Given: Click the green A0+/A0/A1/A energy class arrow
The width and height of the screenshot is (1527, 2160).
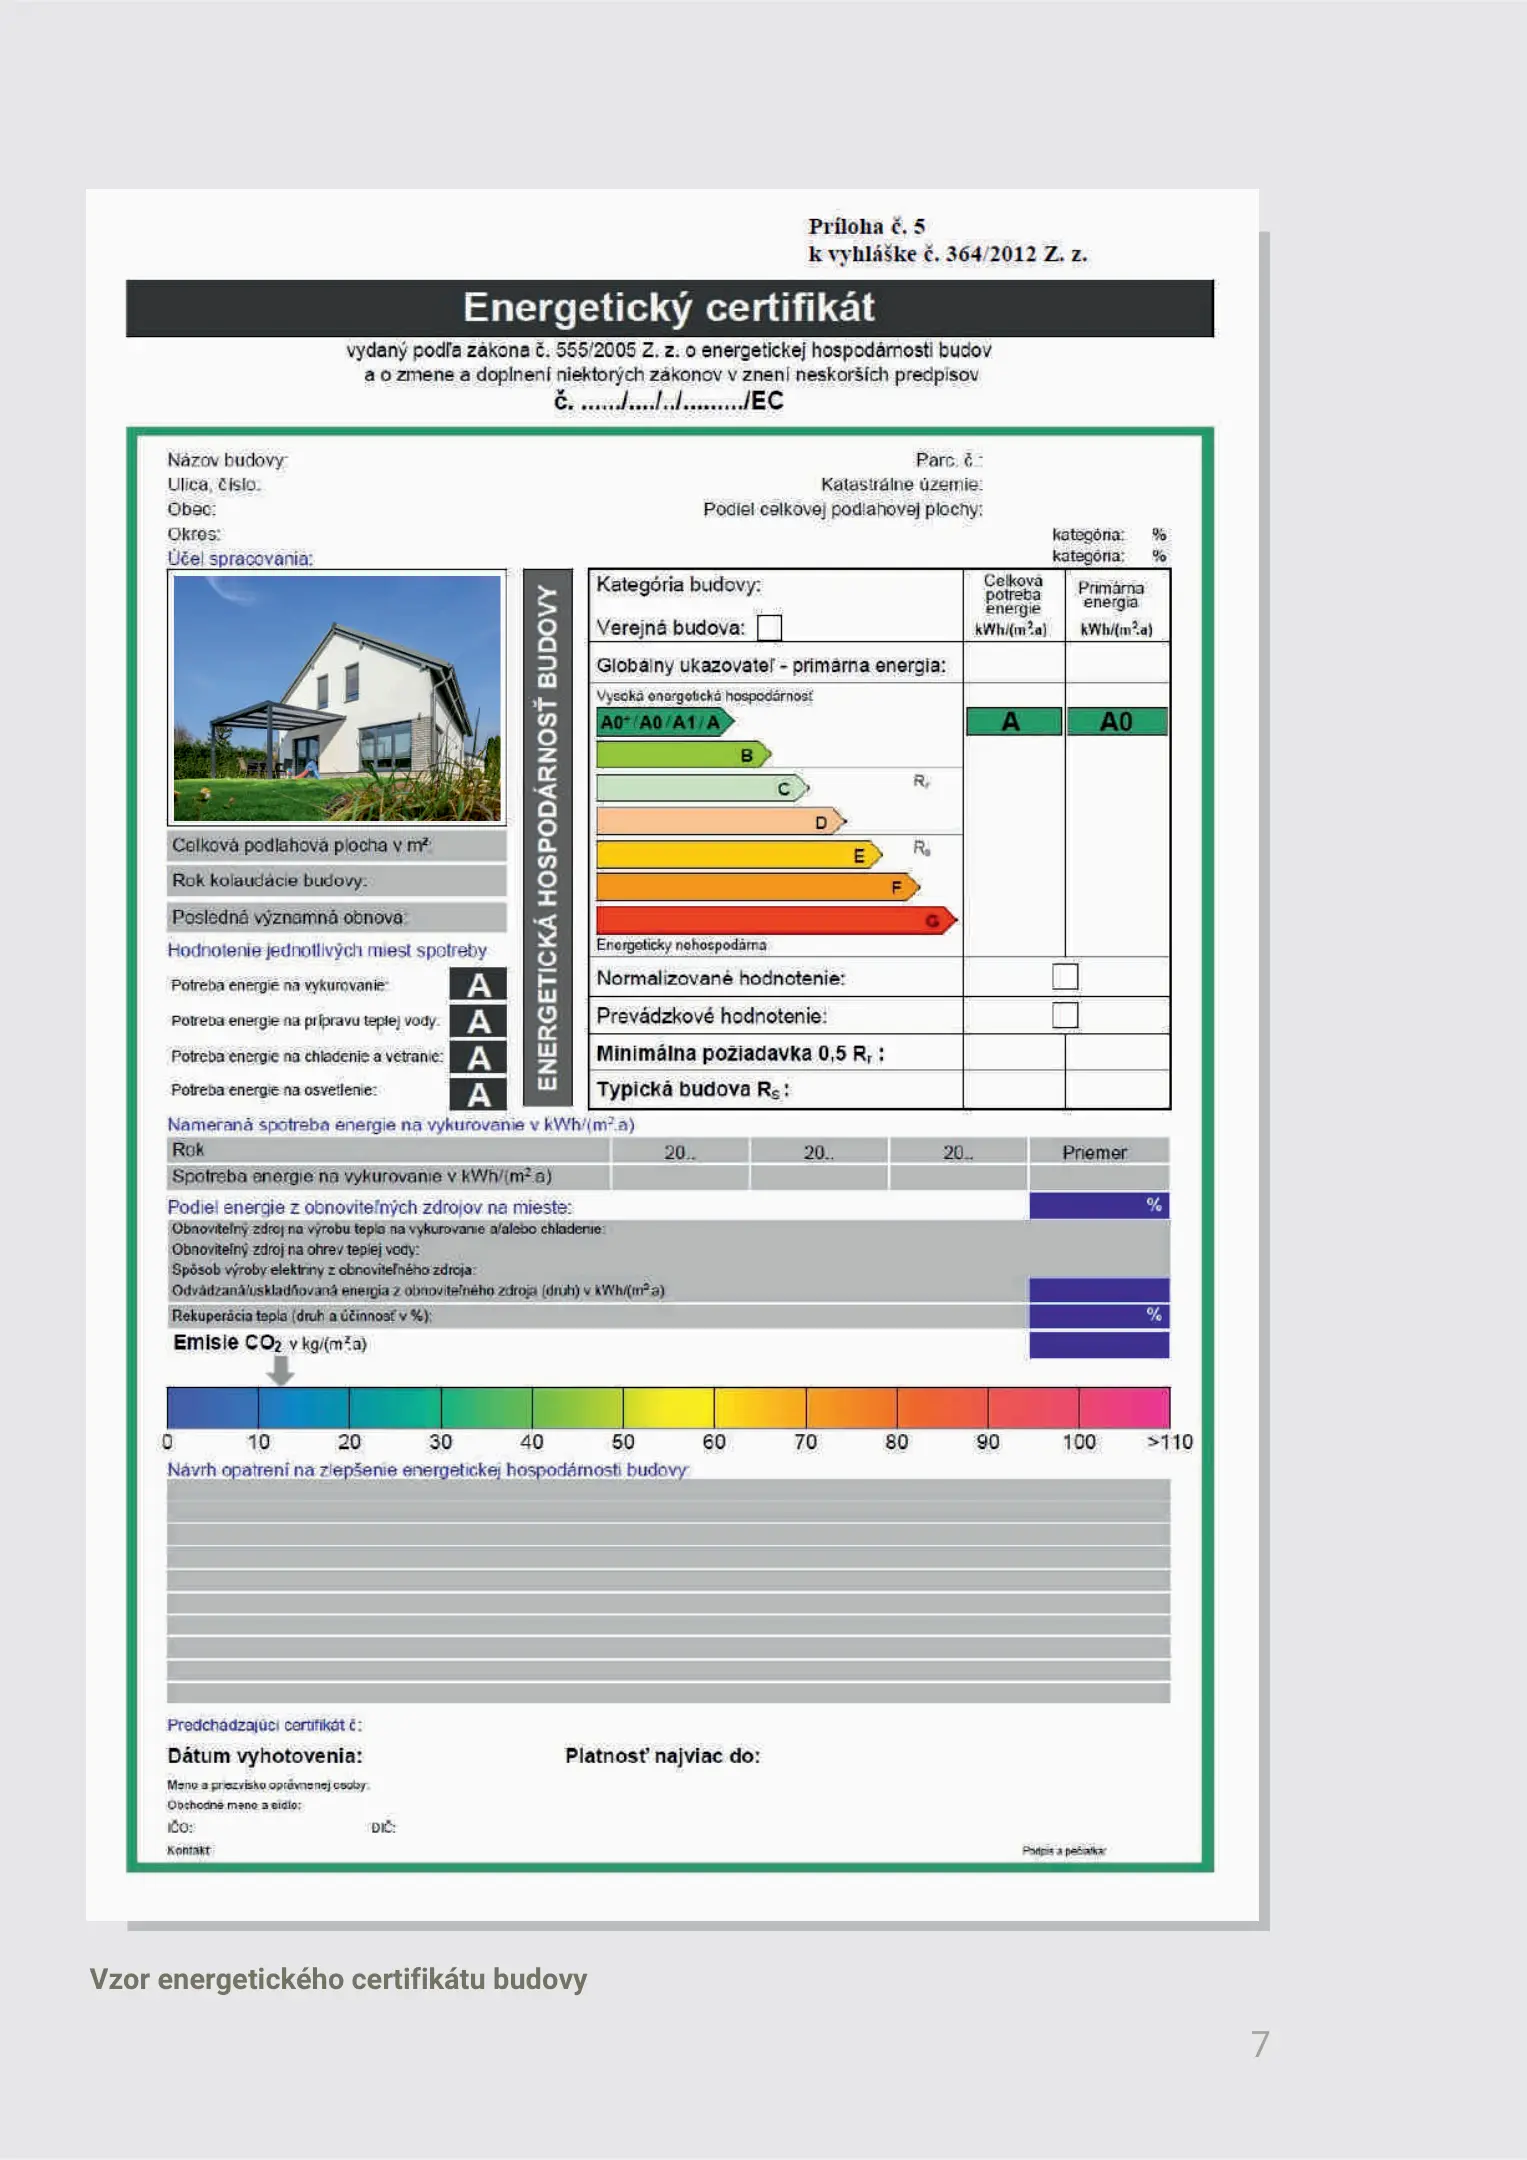Looking at the screenshot, I should click(664, 722).
